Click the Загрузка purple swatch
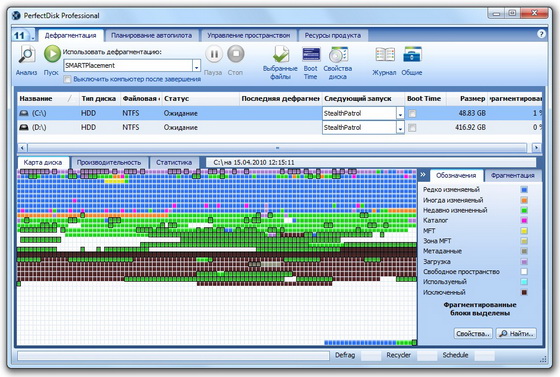Viewport: 560px width, 377px height. [x=524, y=262]
